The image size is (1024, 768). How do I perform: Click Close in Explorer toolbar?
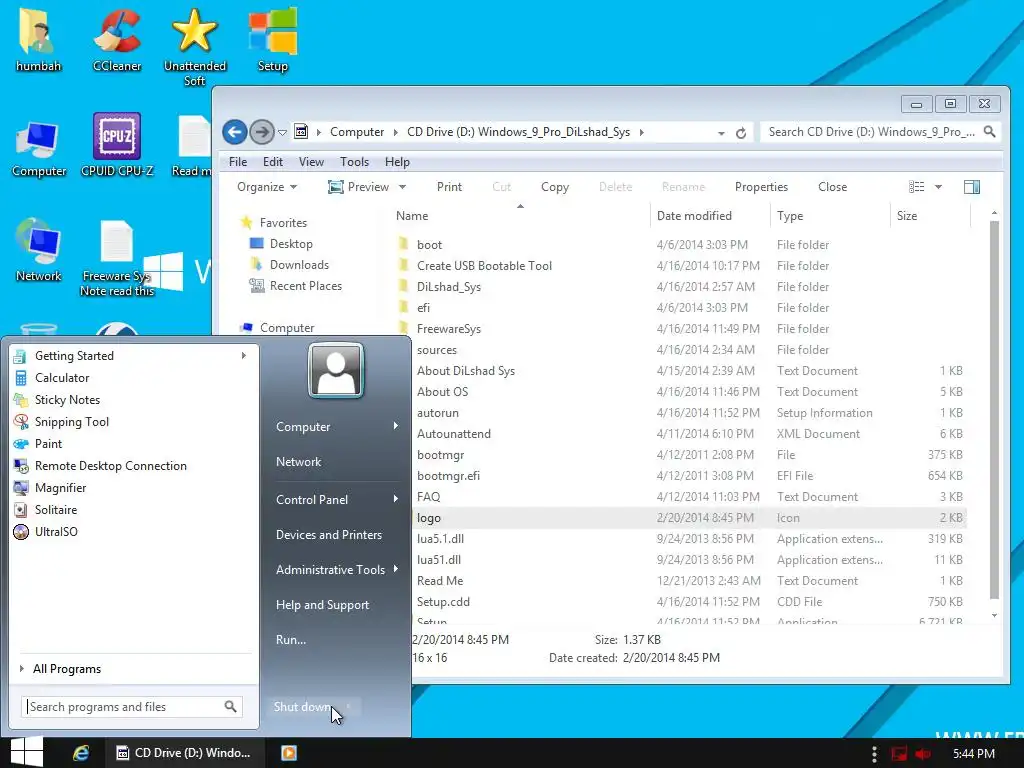(833, 187)
